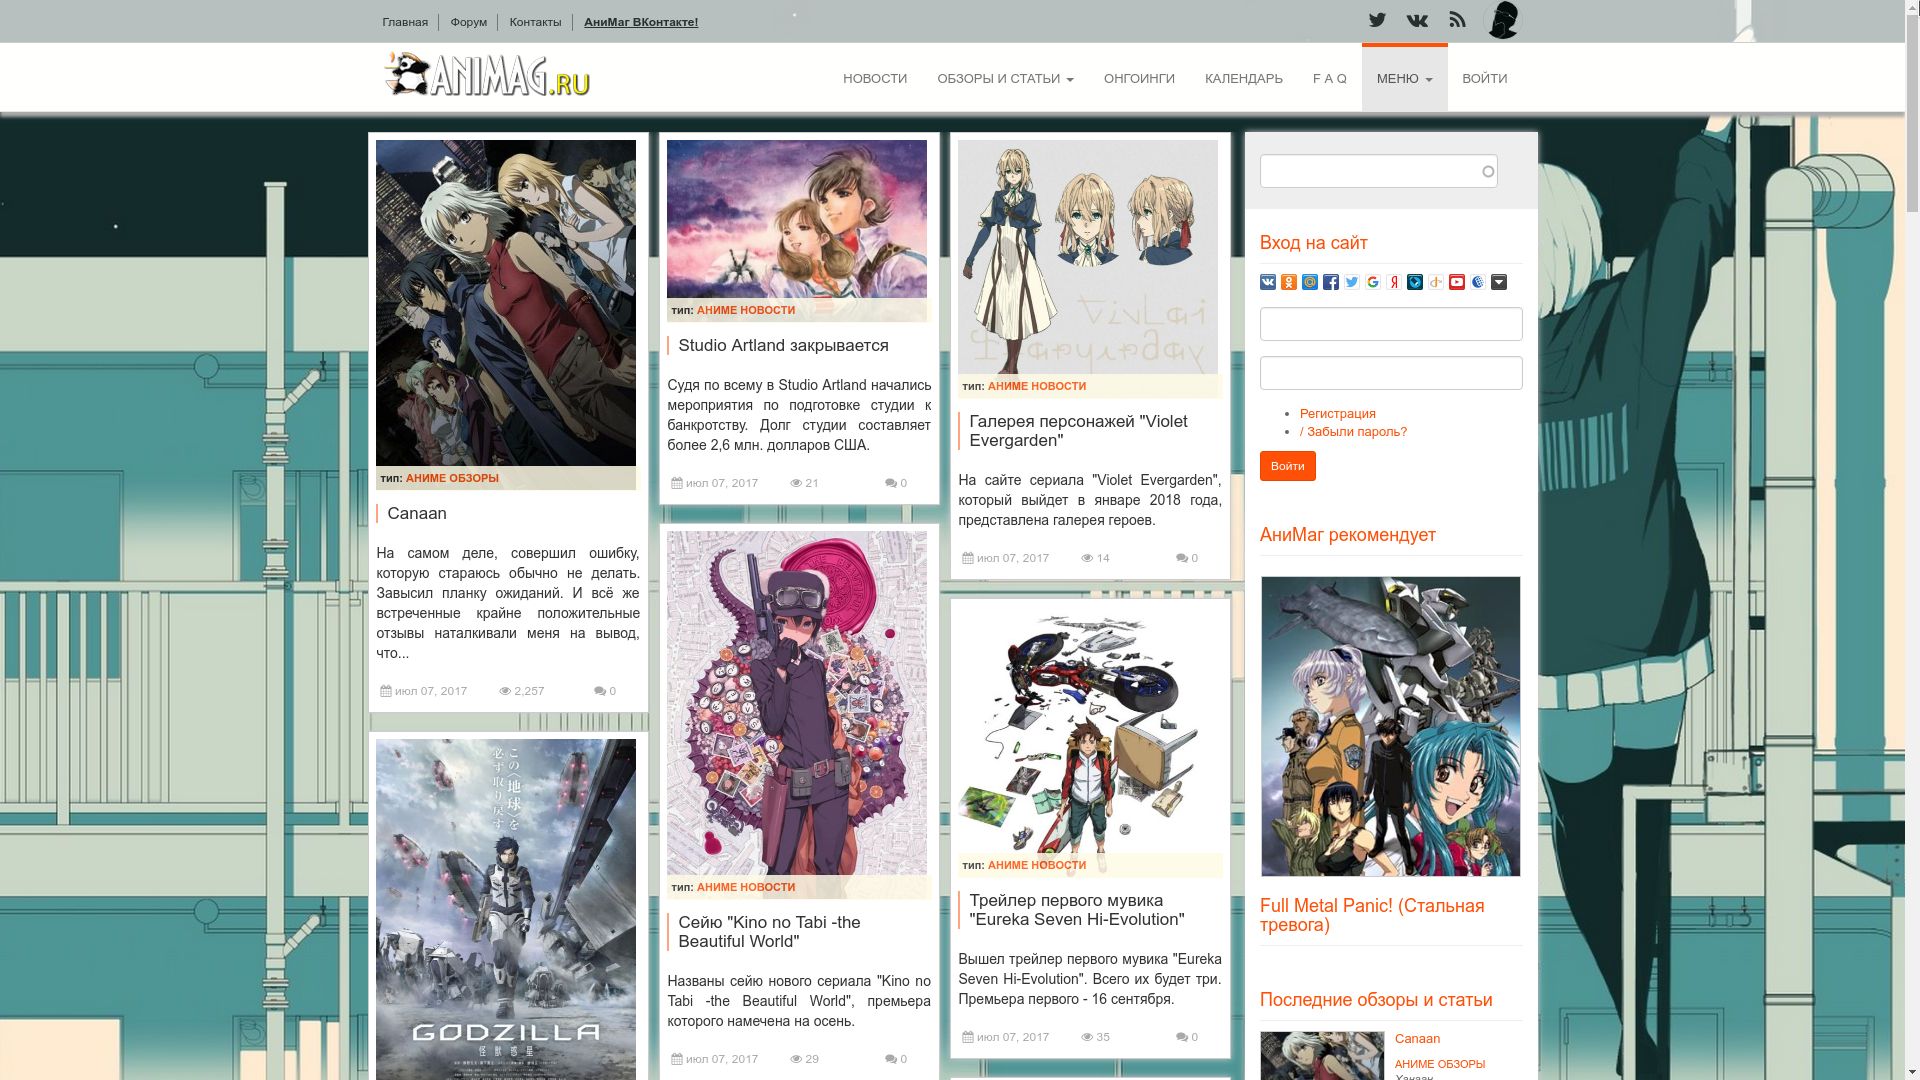Open the Studio Artland закрывается article
The image size is (1920, 1080).
pyautogui.click(x=783, y=345)
